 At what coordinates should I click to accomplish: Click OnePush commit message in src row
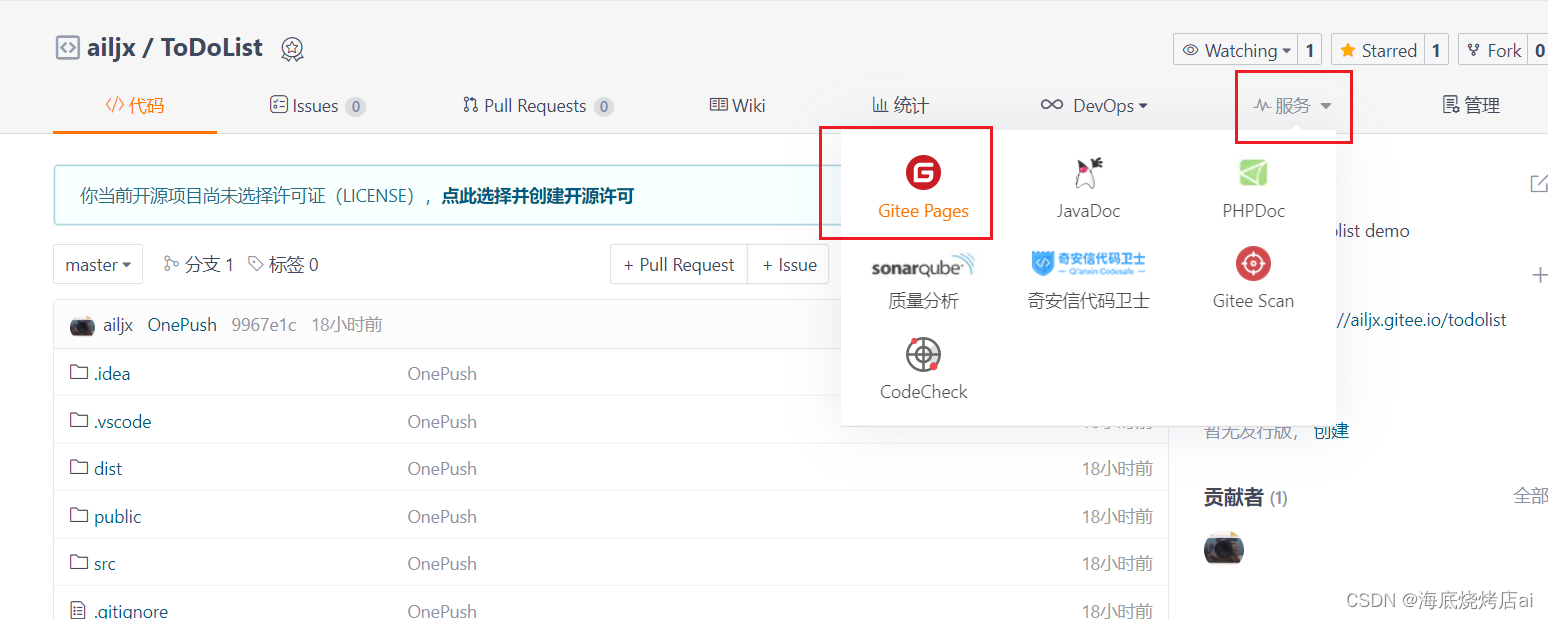click(442, 564)
